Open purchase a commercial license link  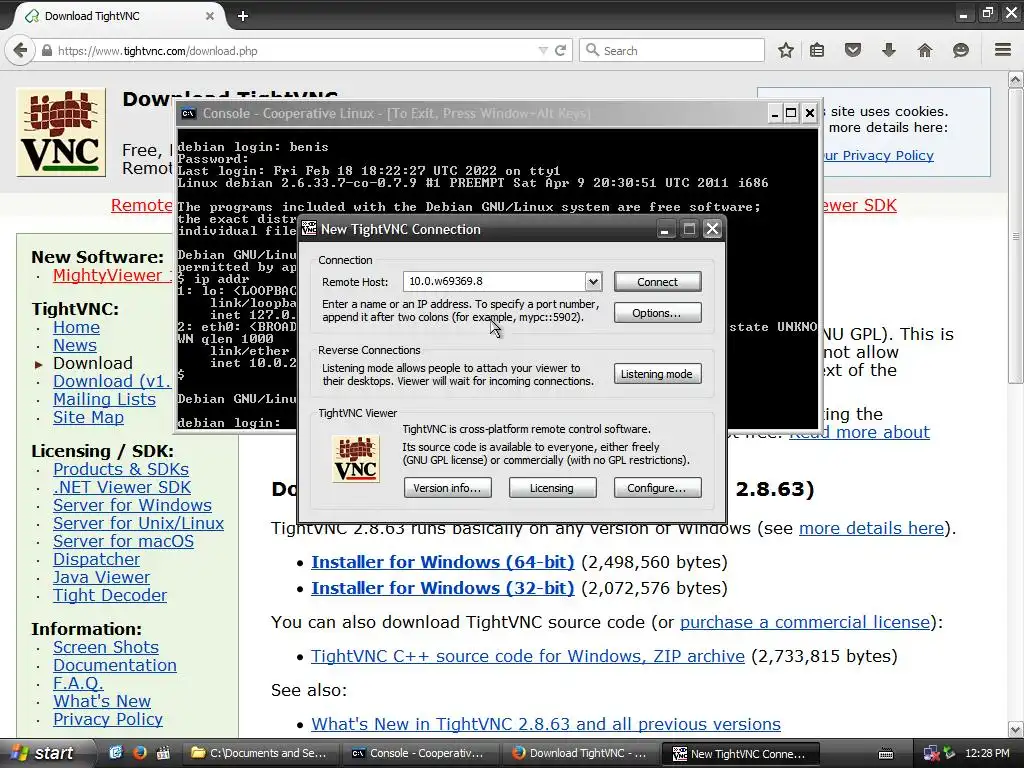[805, 622]
